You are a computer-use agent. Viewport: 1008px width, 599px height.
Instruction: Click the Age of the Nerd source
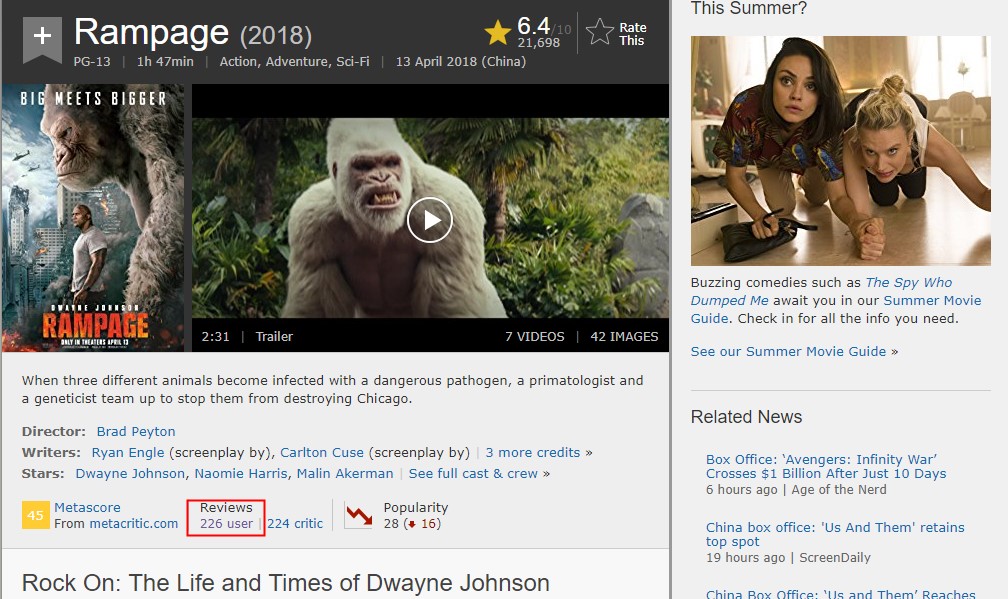[x=839, y=490]
